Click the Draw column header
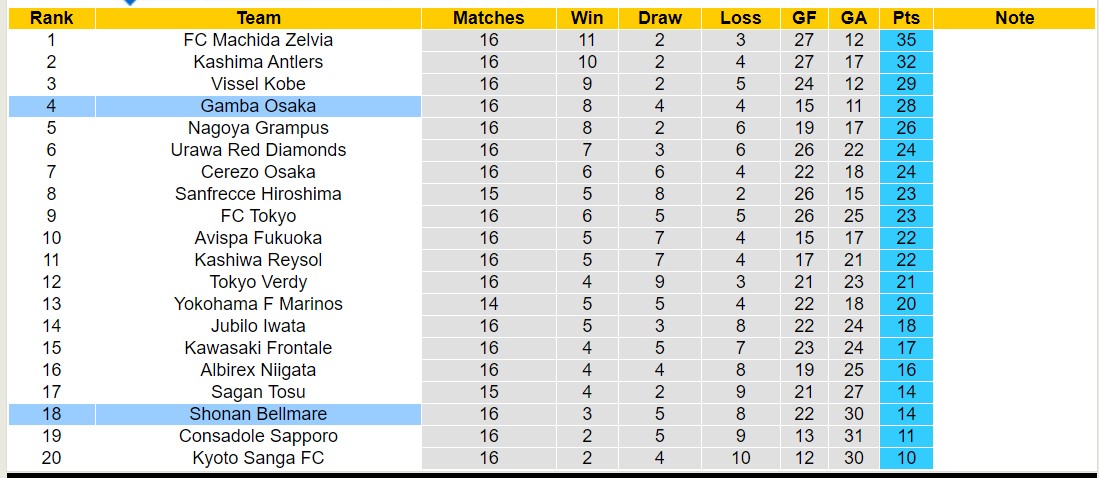Viewport: 1099px width, 478px height. [659, 18]
